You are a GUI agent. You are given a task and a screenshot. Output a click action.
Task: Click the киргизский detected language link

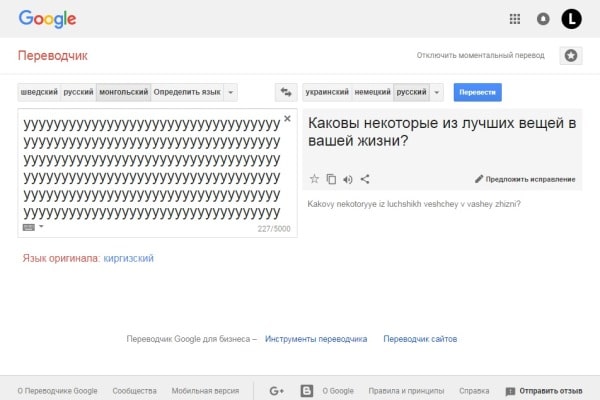click(x=128, y=258)
